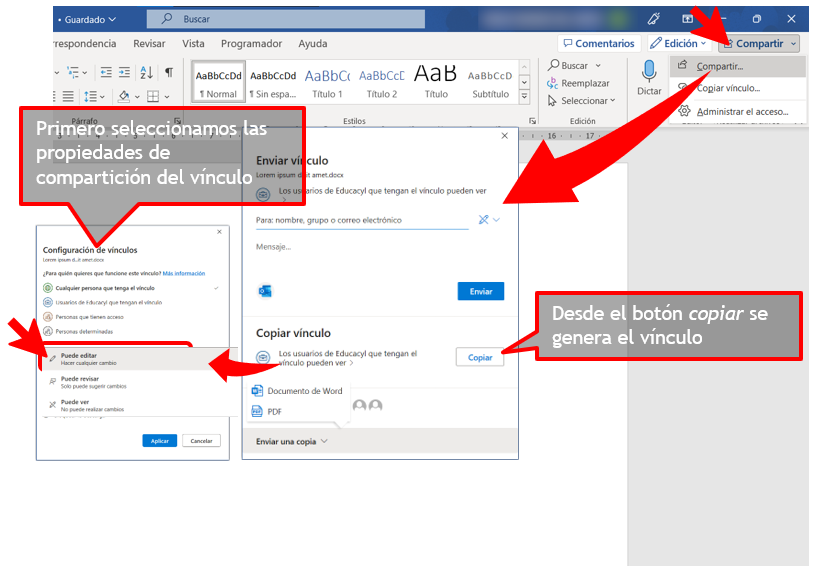Choose 'Administrar el acceso...' menu entry

pyautogui.click(x=738, y=111)
